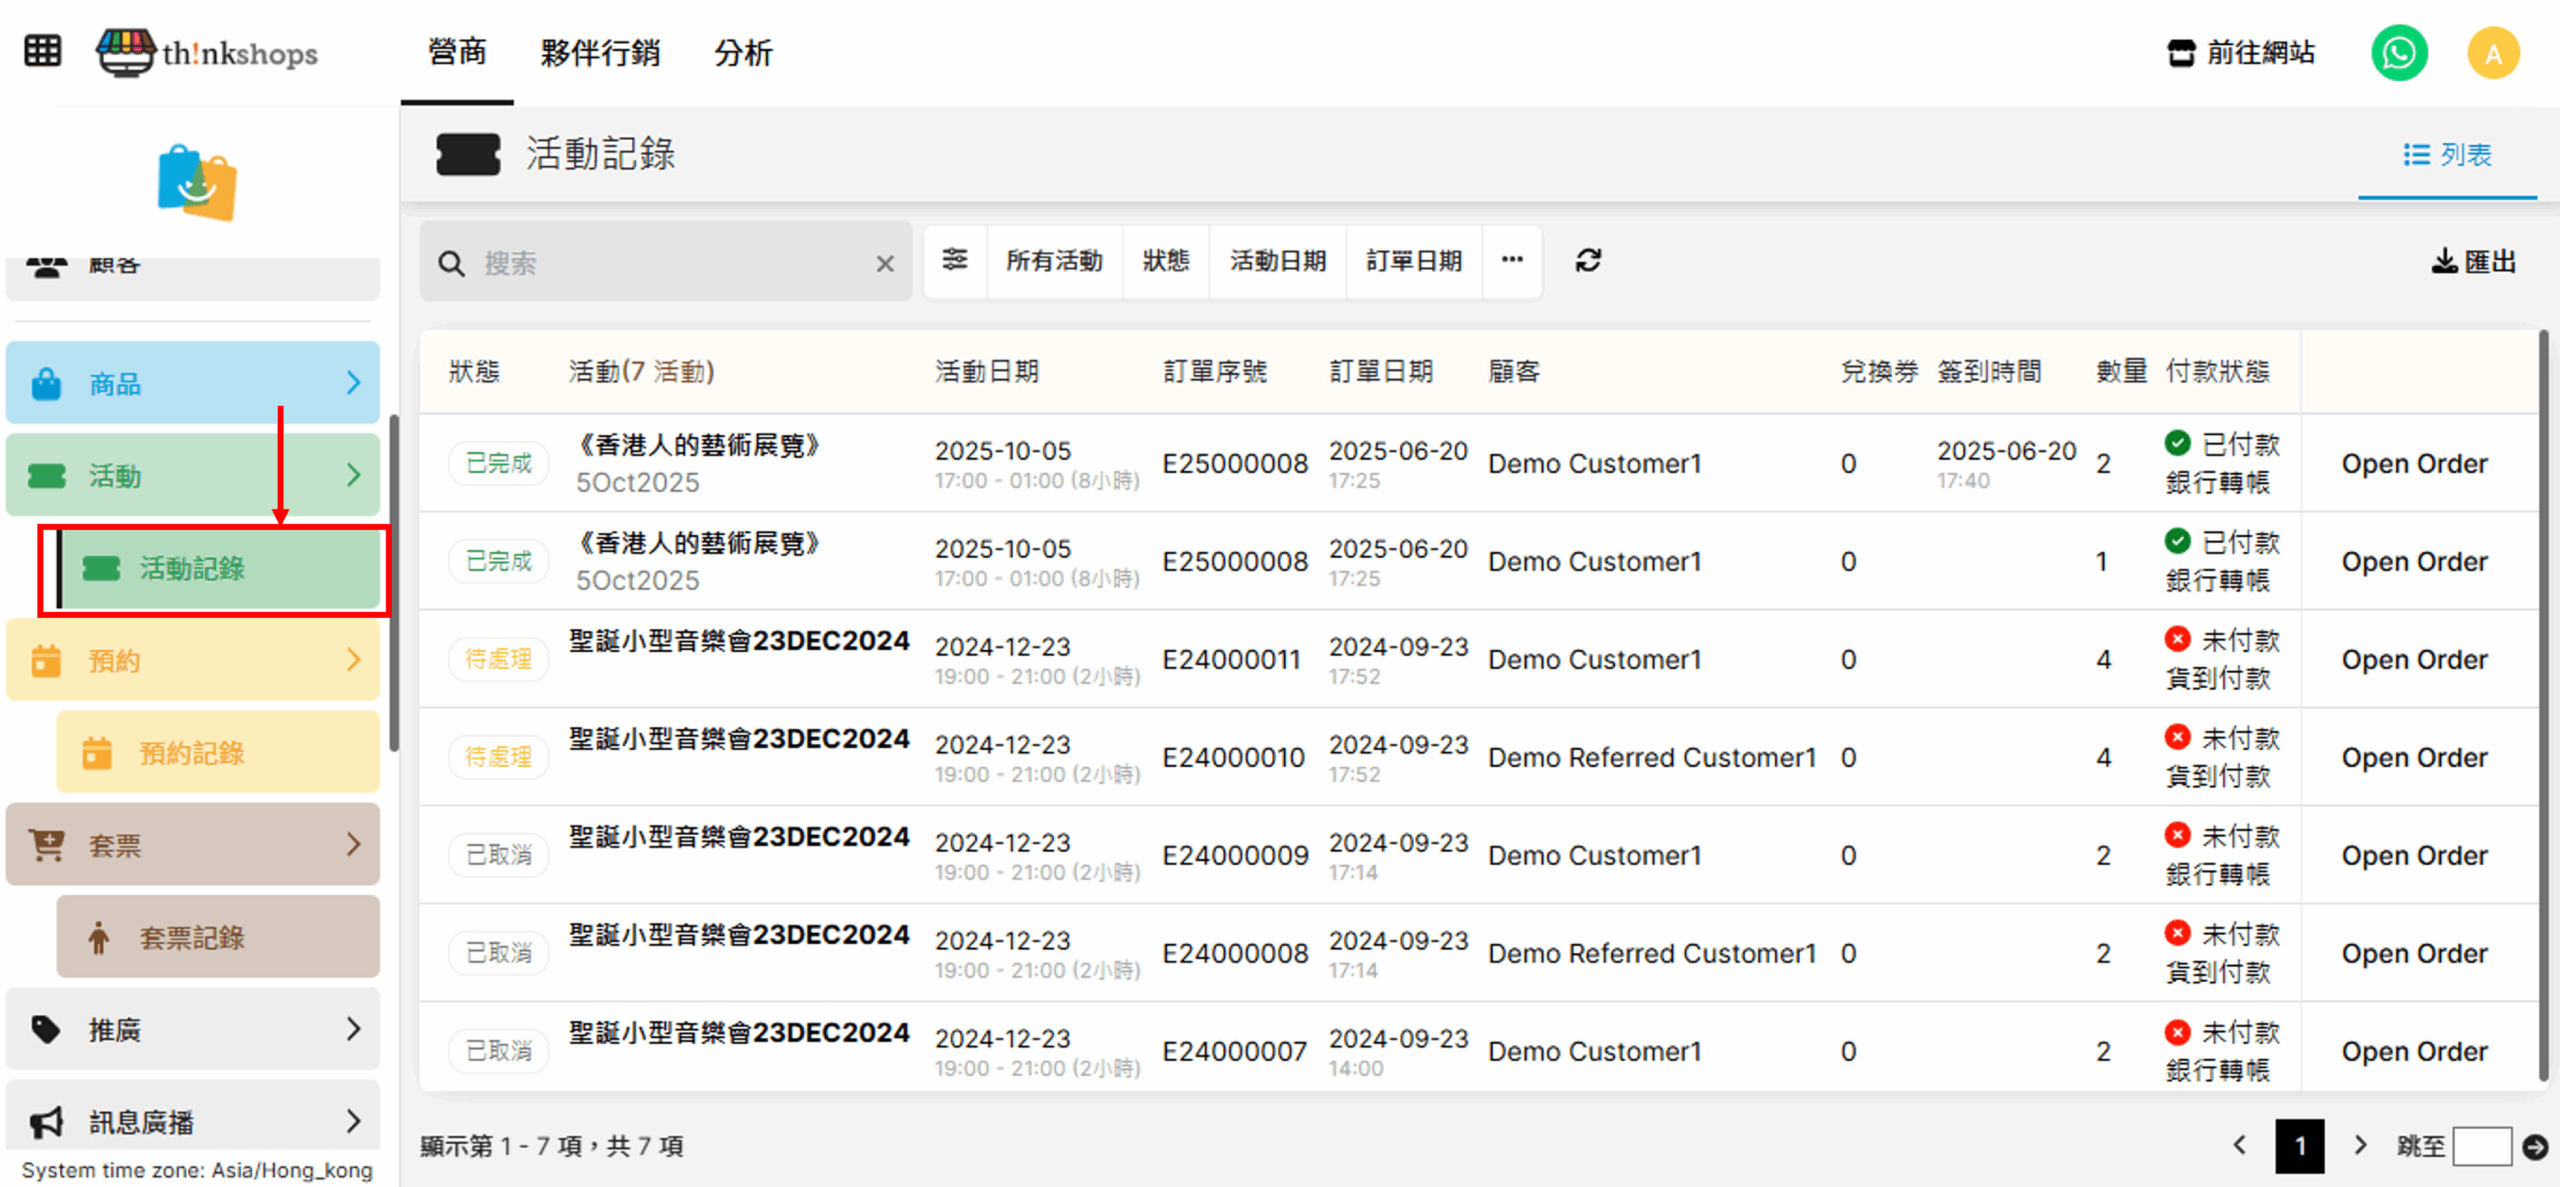Click the more options ellipsis filter
Image resolution: width=2560 pixels, height=1187 pixels.
coord(1512,261)
